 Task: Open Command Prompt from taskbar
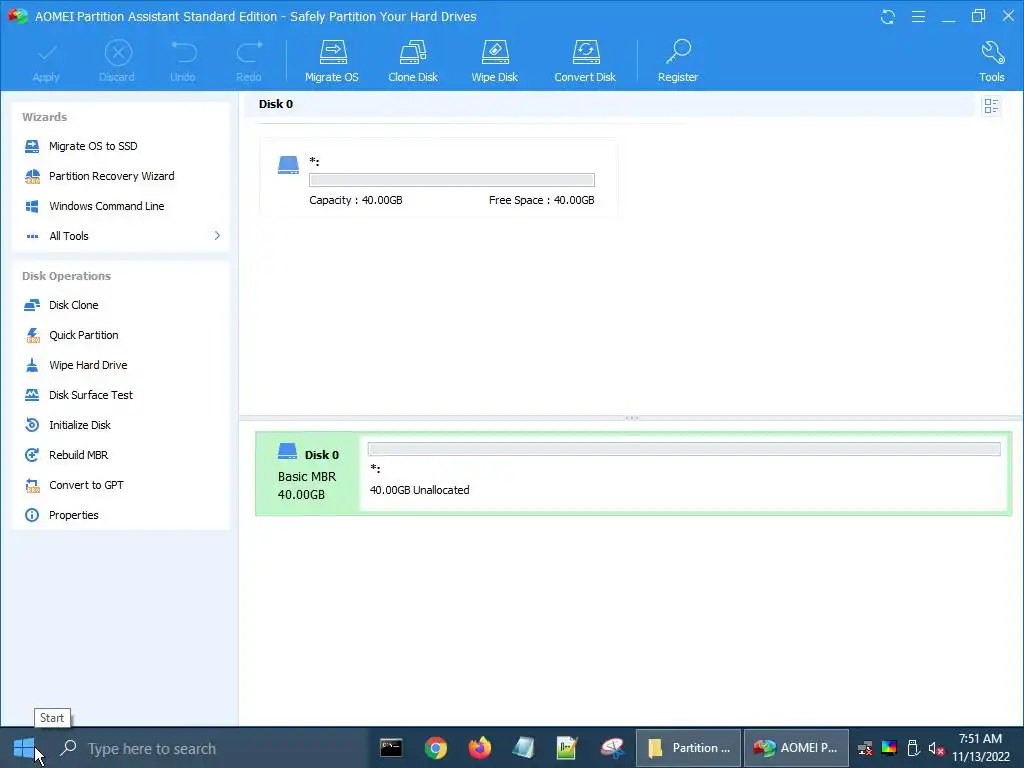(x=391, y=748)
